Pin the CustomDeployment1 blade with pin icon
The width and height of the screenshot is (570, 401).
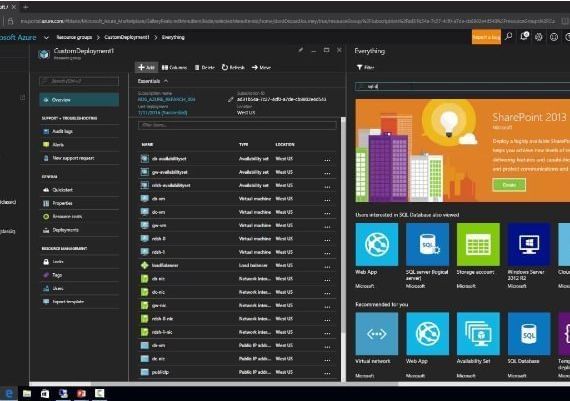pos(301,50)
